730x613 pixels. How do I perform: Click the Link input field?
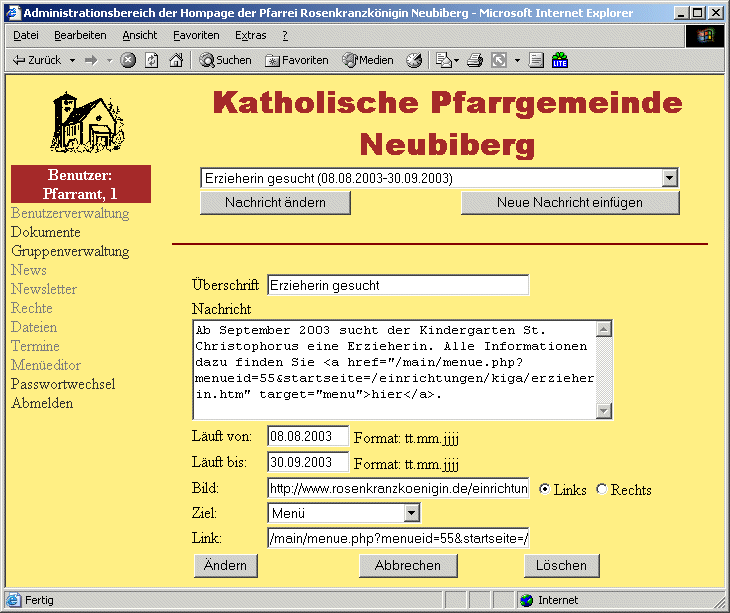398,538
